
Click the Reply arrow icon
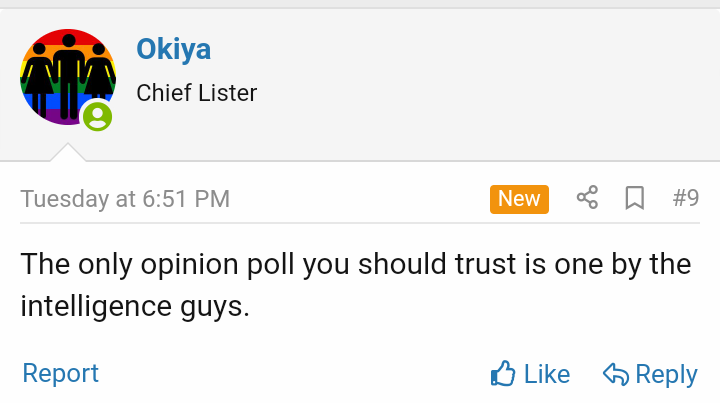[x=615, y=374]
